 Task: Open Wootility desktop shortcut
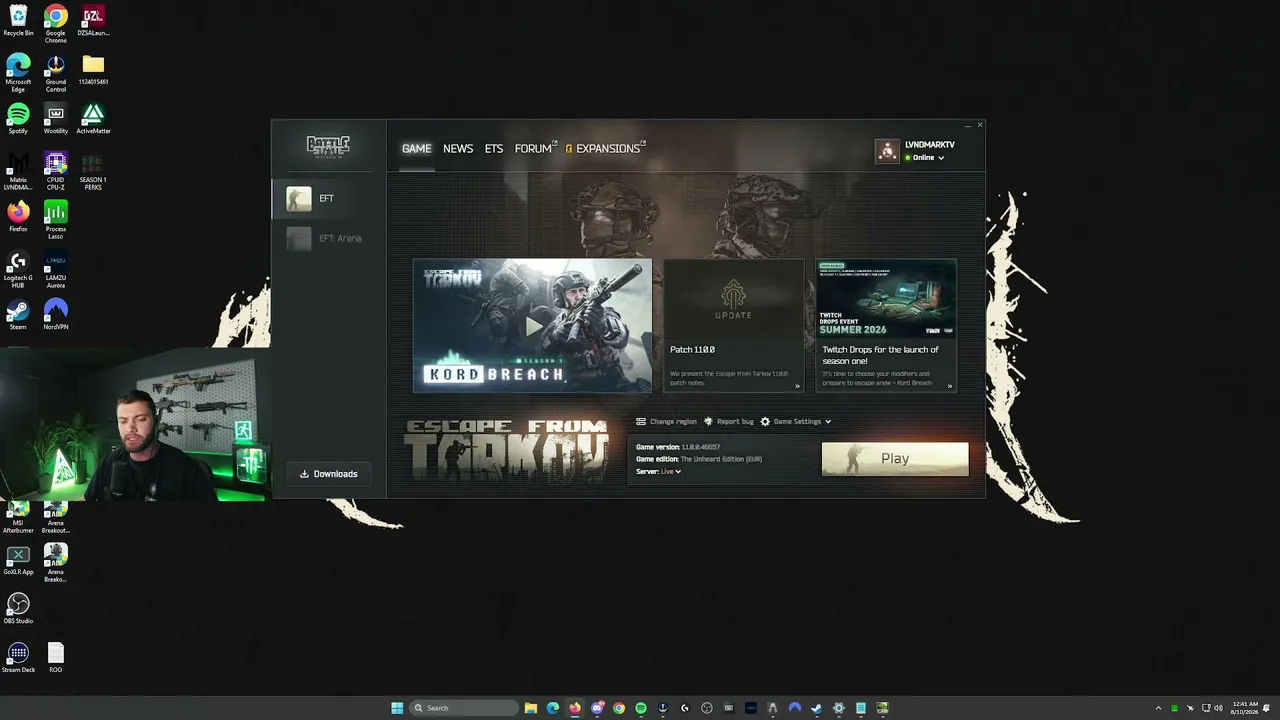(x=56, y=119)
